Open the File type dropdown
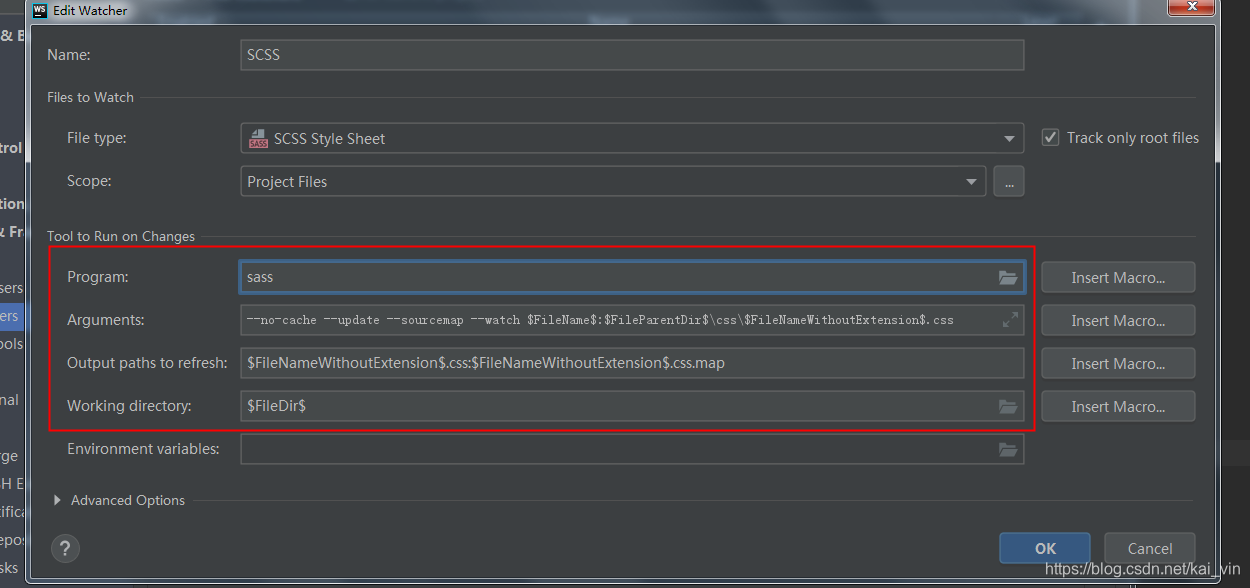This screenshot has height=588, width=1250. click(x=632, y=138)
